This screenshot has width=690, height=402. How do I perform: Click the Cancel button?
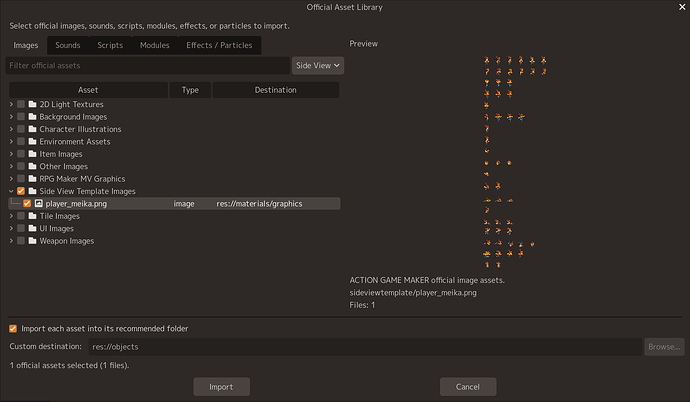pos(468,387)
